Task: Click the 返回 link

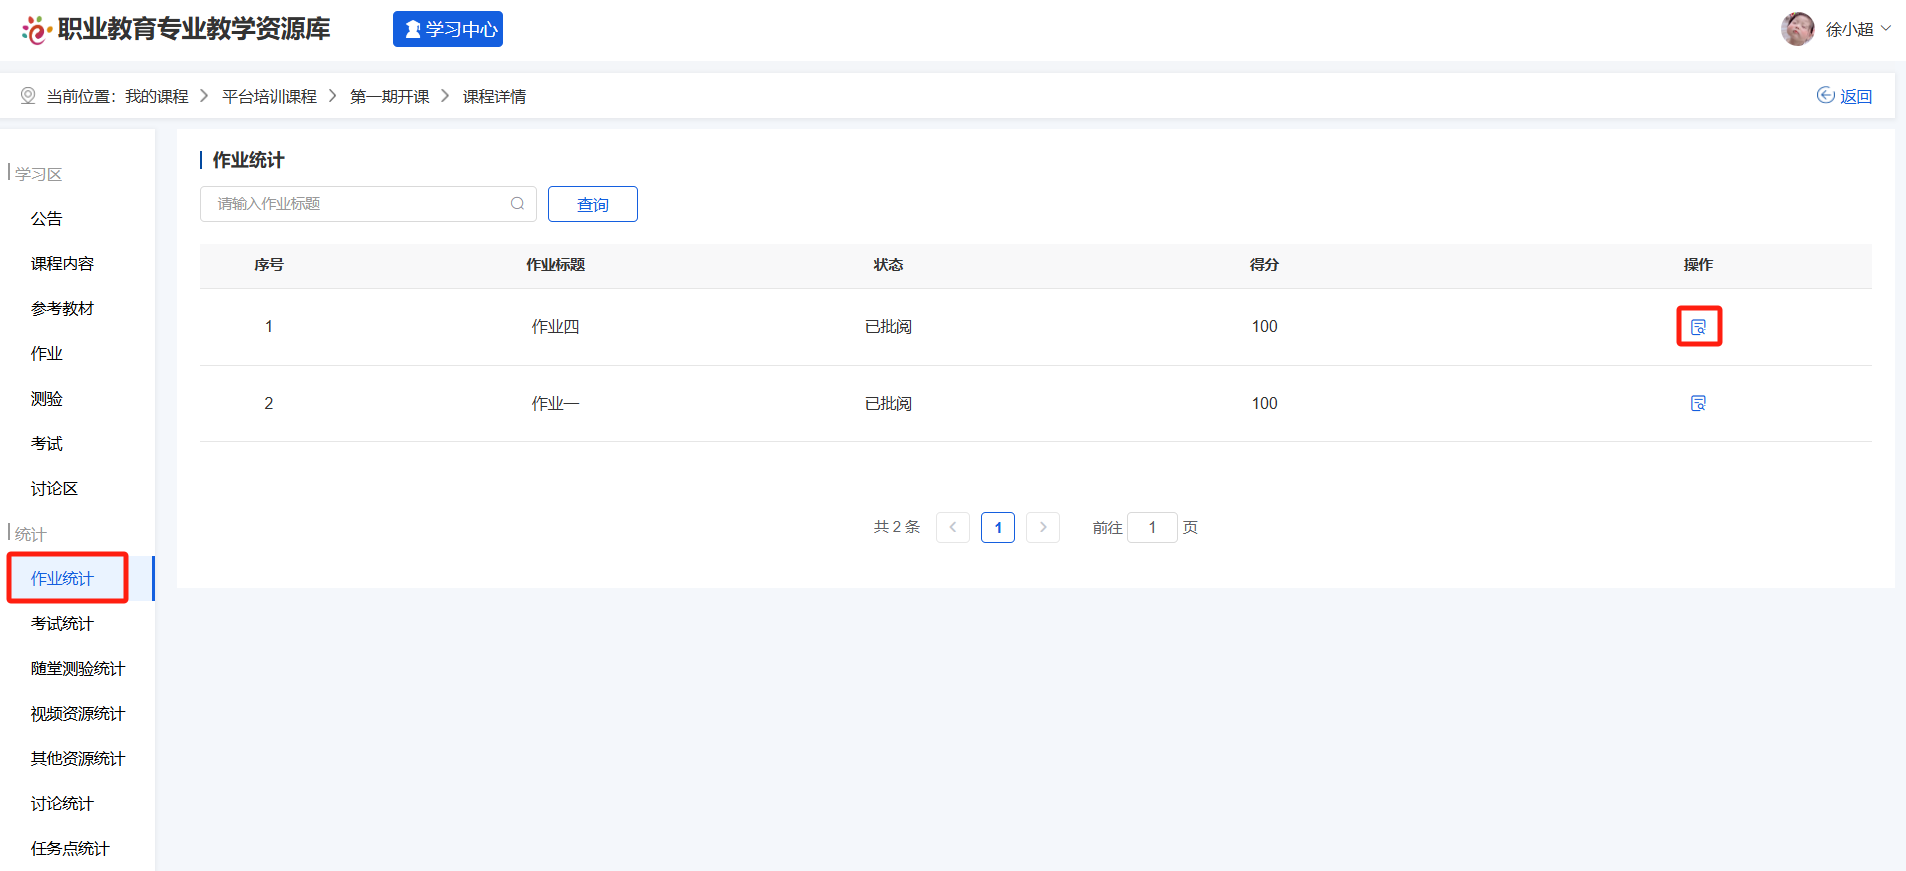Action: click(1845, 96)
